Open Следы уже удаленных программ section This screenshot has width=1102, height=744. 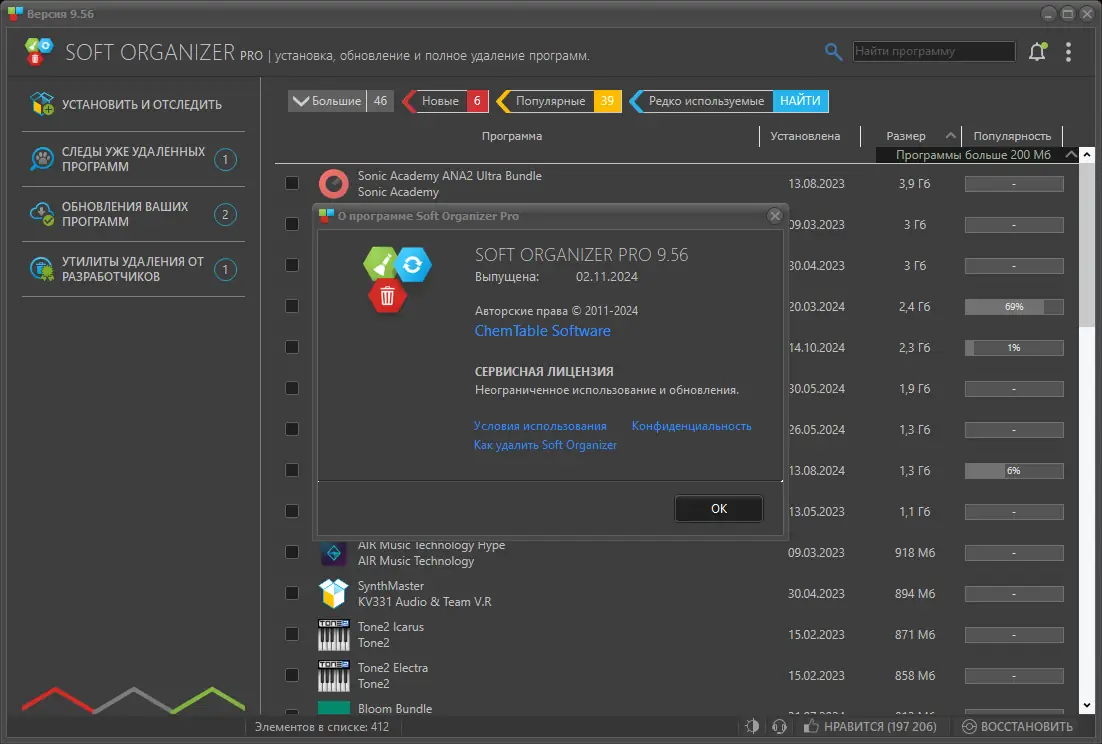[134, 159]
